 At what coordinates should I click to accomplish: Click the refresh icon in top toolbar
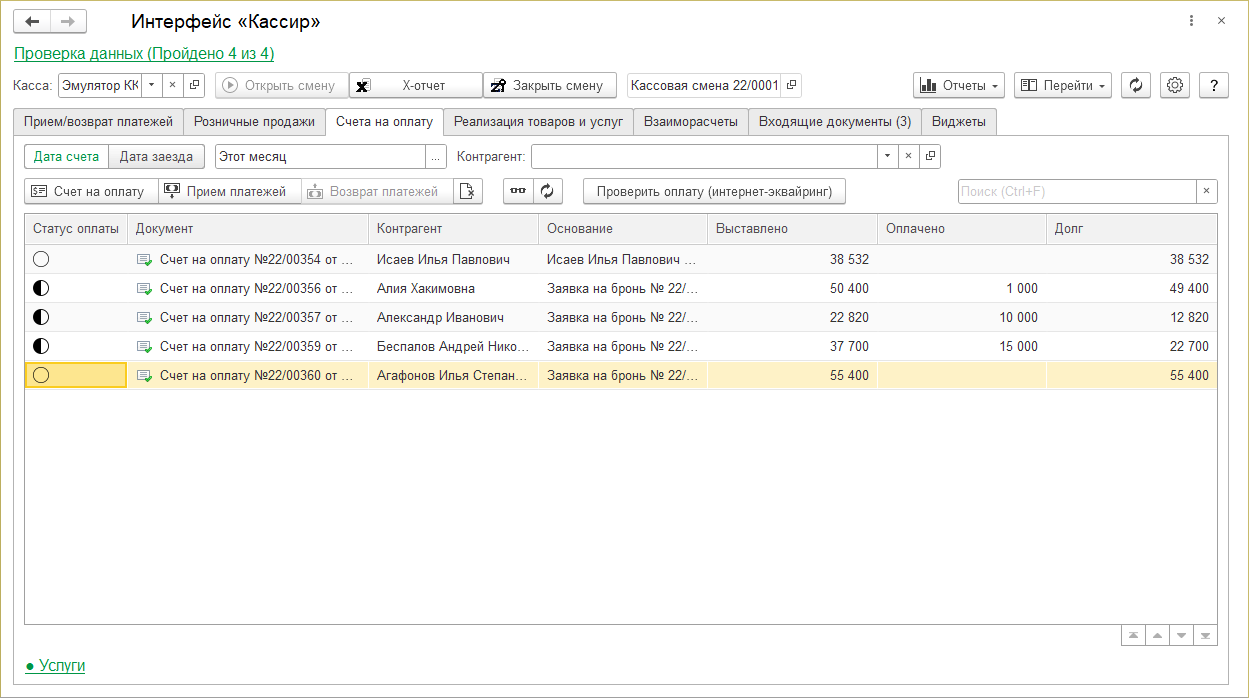(x=1135, y=85)
